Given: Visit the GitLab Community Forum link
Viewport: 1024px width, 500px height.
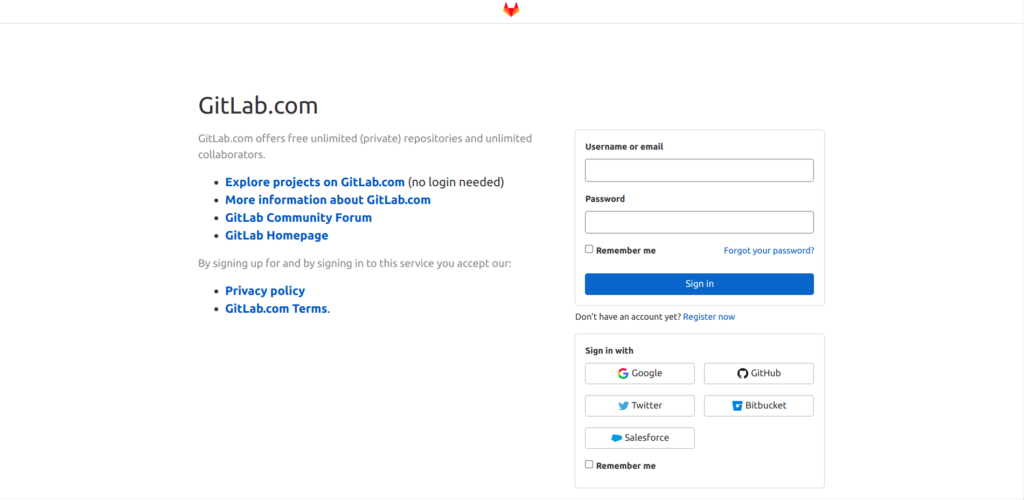Looking at the screenshot, I should point(298,217).
